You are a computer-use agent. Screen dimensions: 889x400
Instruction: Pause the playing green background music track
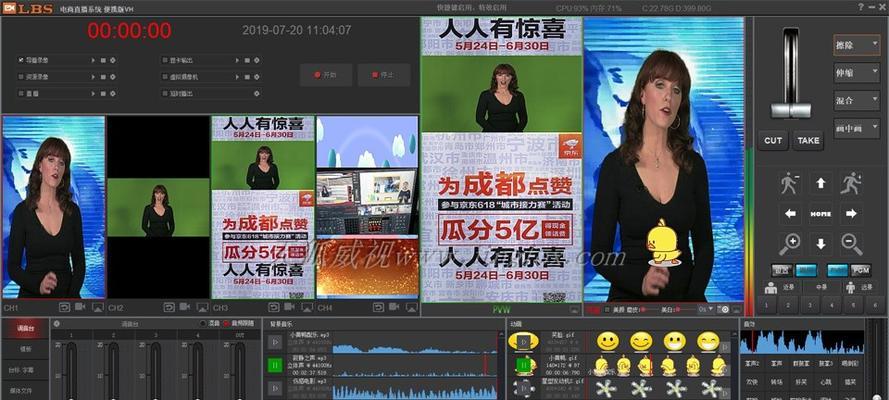pos(274,365)
